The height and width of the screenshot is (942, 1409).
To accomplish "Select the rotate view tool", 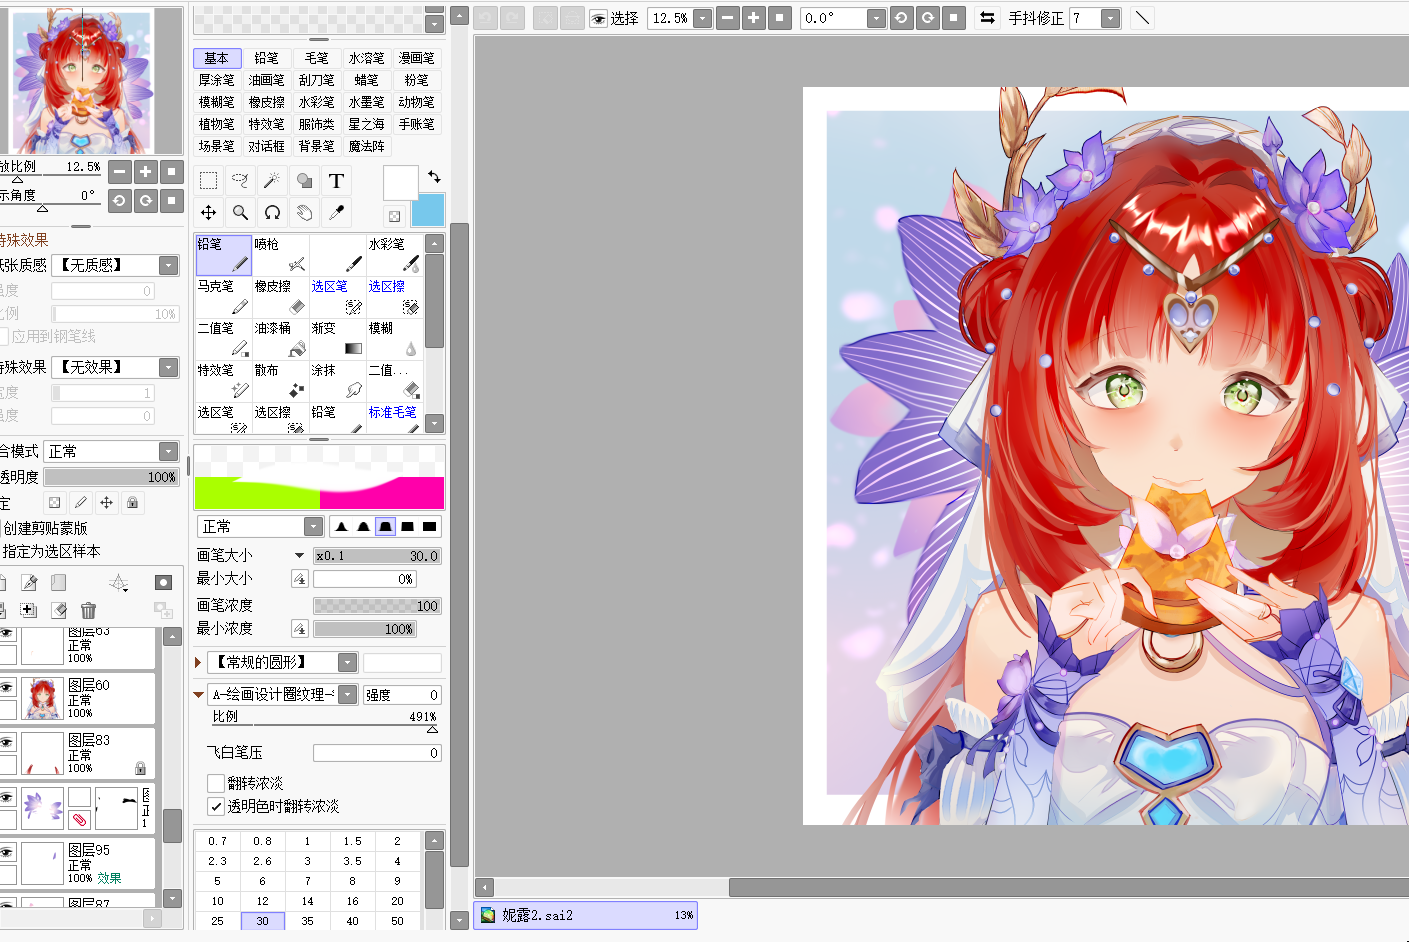I will point(272,213).
